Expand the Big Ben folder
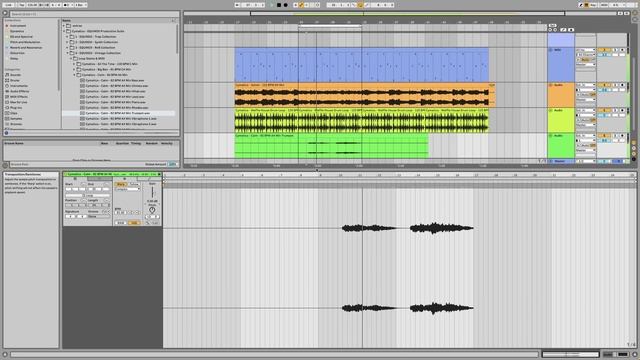The width and height of the screenshot is (640, 360). click(74, 69)
